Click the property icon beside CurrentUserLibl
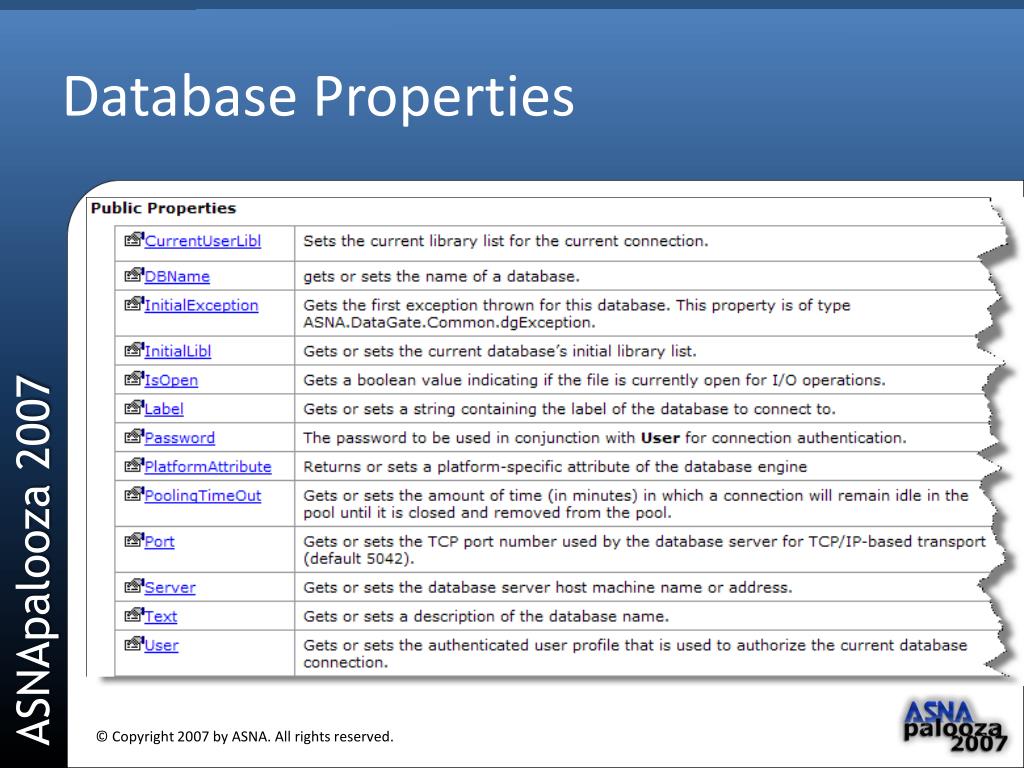This screenshot has width=1024, height=768. [x=134, y=239]
